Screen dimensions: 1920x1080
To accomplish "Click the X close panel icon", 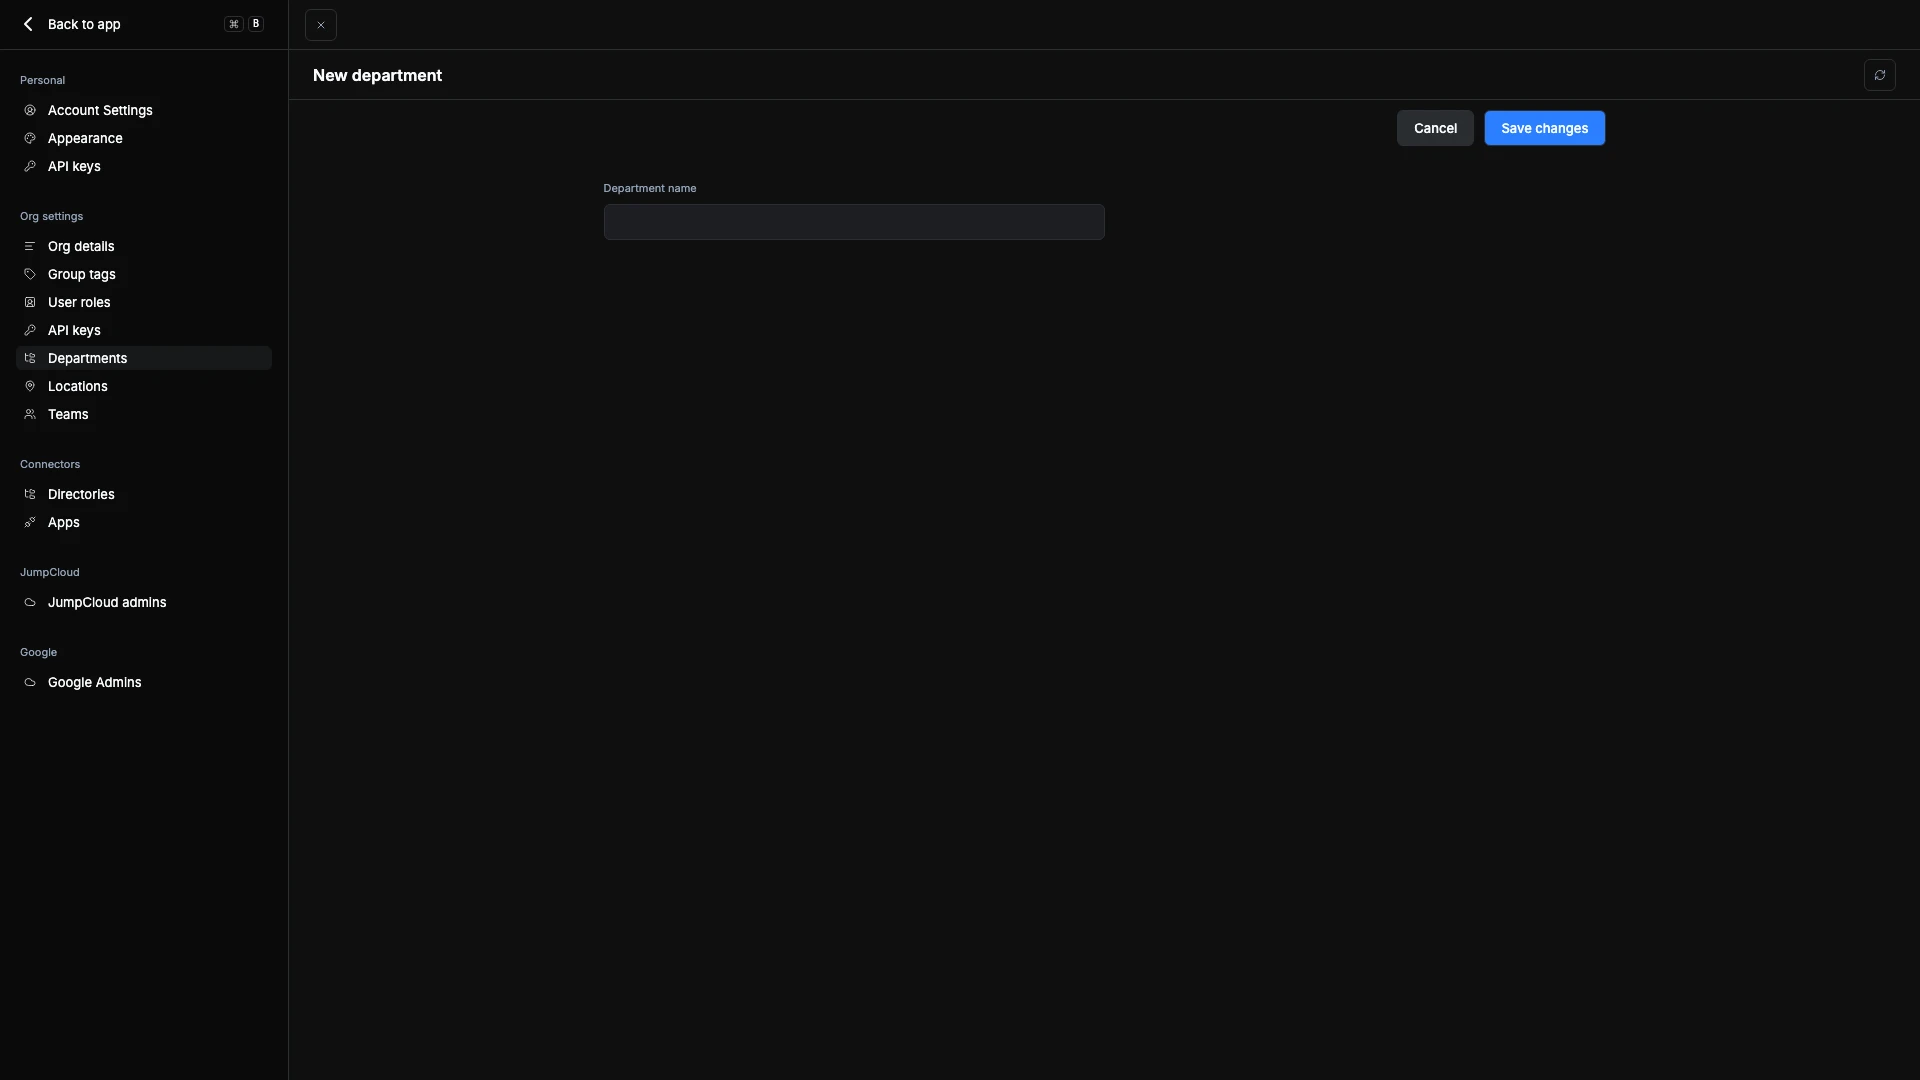I will pos(321,25).
